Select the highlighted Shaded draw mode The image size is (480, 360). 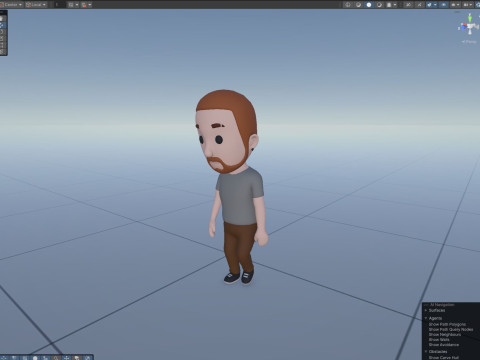coord(369,5)
